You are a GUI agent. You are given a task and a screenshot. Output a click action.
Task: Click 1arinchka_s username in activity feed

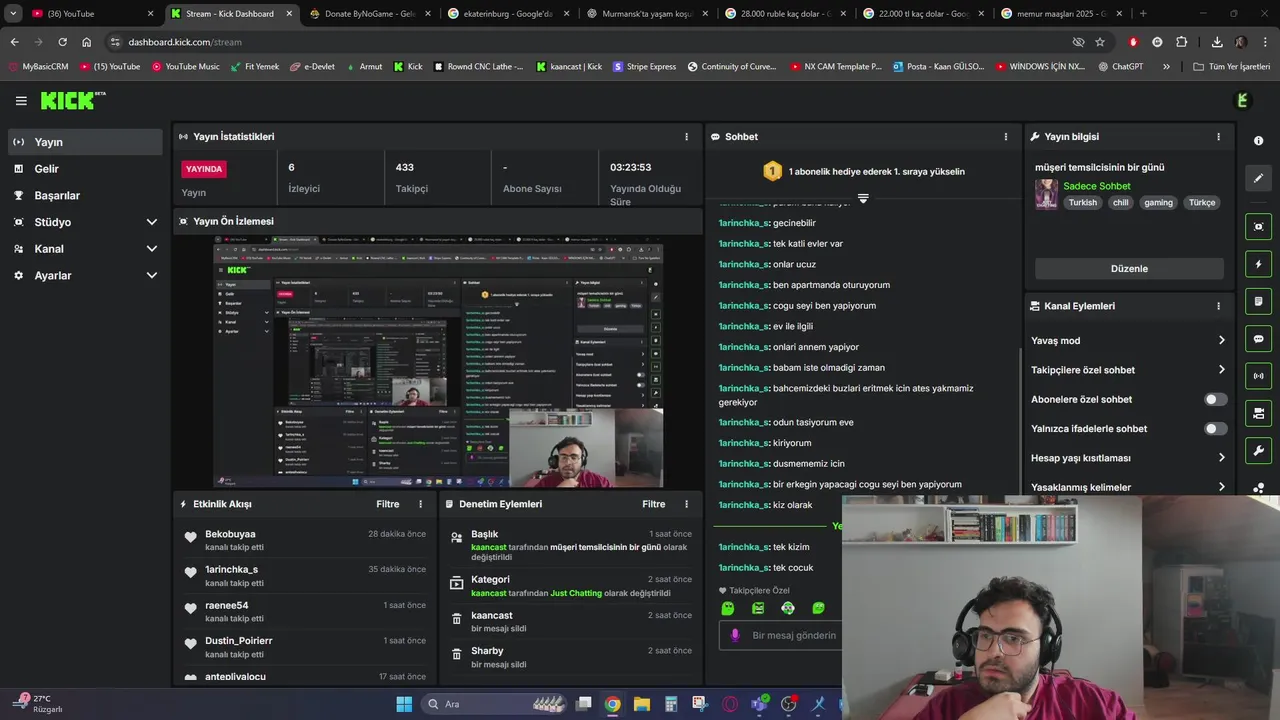231,569
